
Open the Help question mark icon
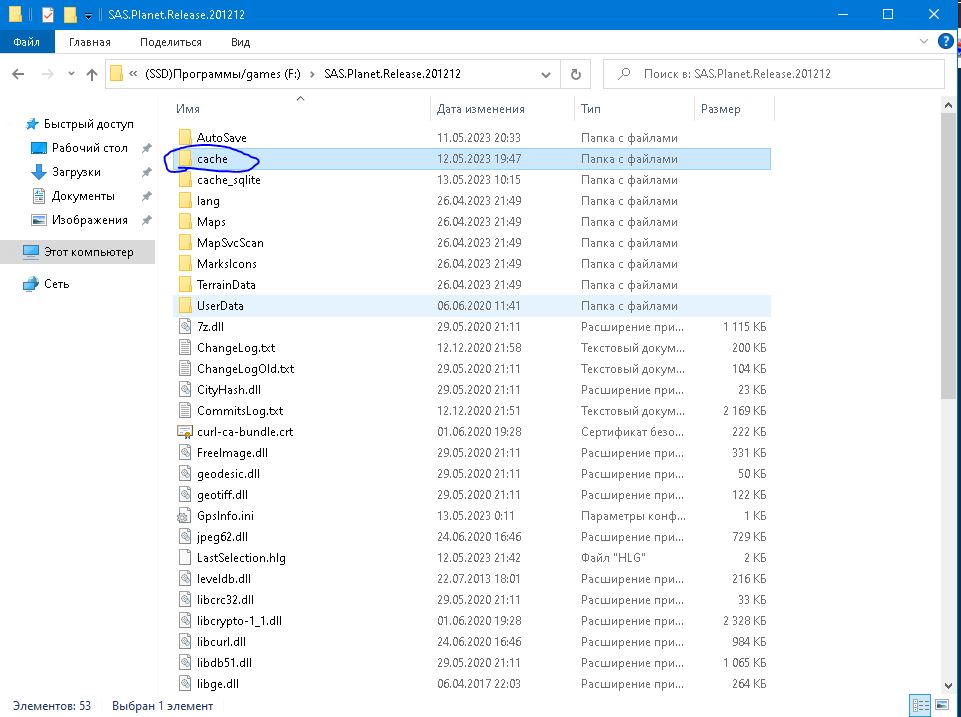pos(943,42)
